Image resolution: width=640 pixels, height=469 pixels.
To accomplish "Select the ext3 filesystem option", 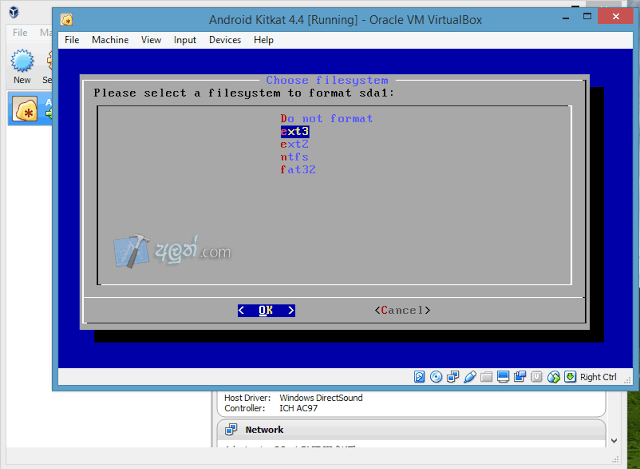I will tap(294, 131).
